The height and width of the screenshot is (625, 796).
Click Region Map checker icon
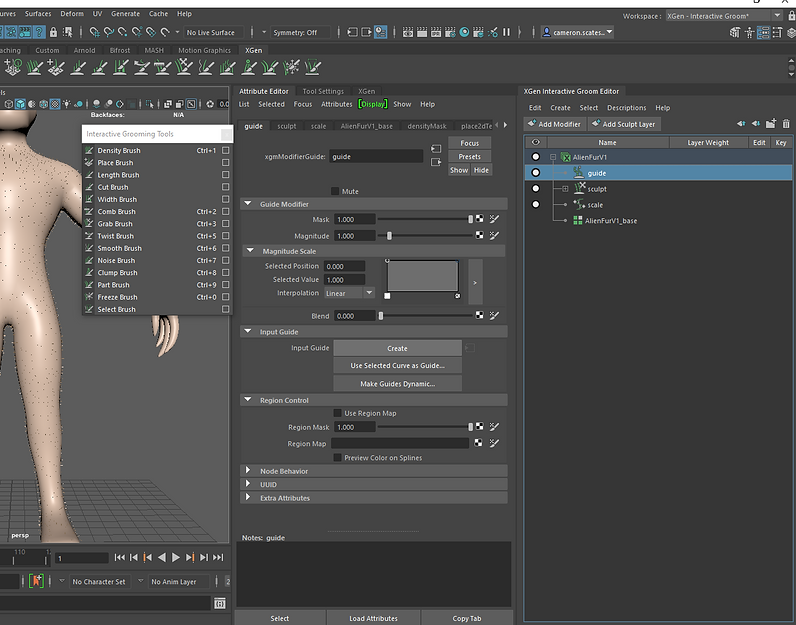(478, 443)
